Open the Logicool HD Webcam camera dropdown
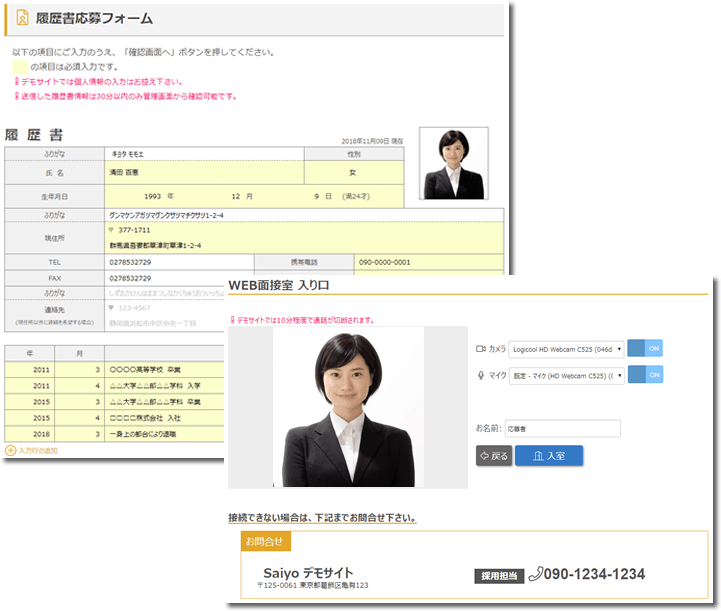This screenshot has width=721, height=611. pyautogui.click(x=566, y=349)
